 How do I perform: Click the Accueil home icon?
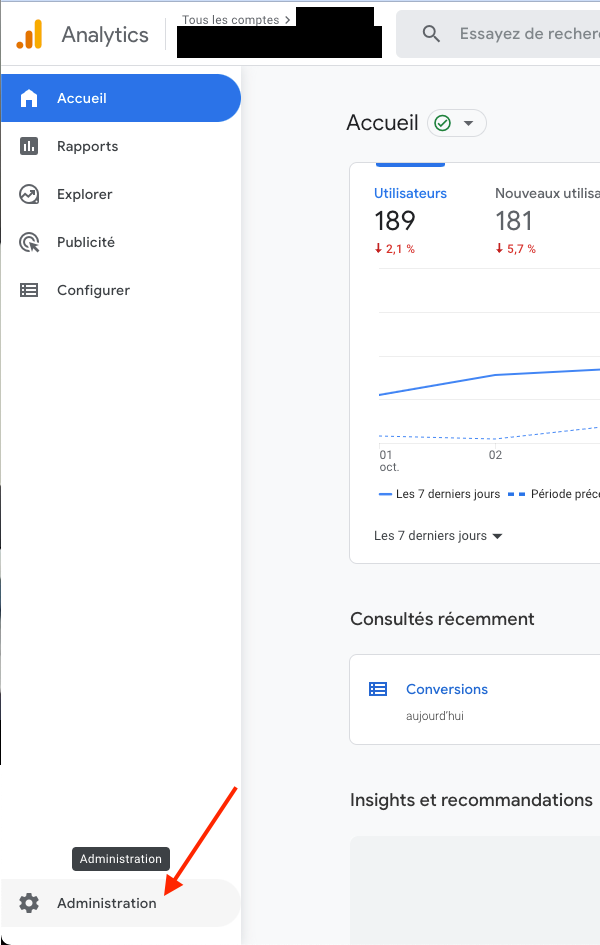pyautogui.click(x=29, y=98)
